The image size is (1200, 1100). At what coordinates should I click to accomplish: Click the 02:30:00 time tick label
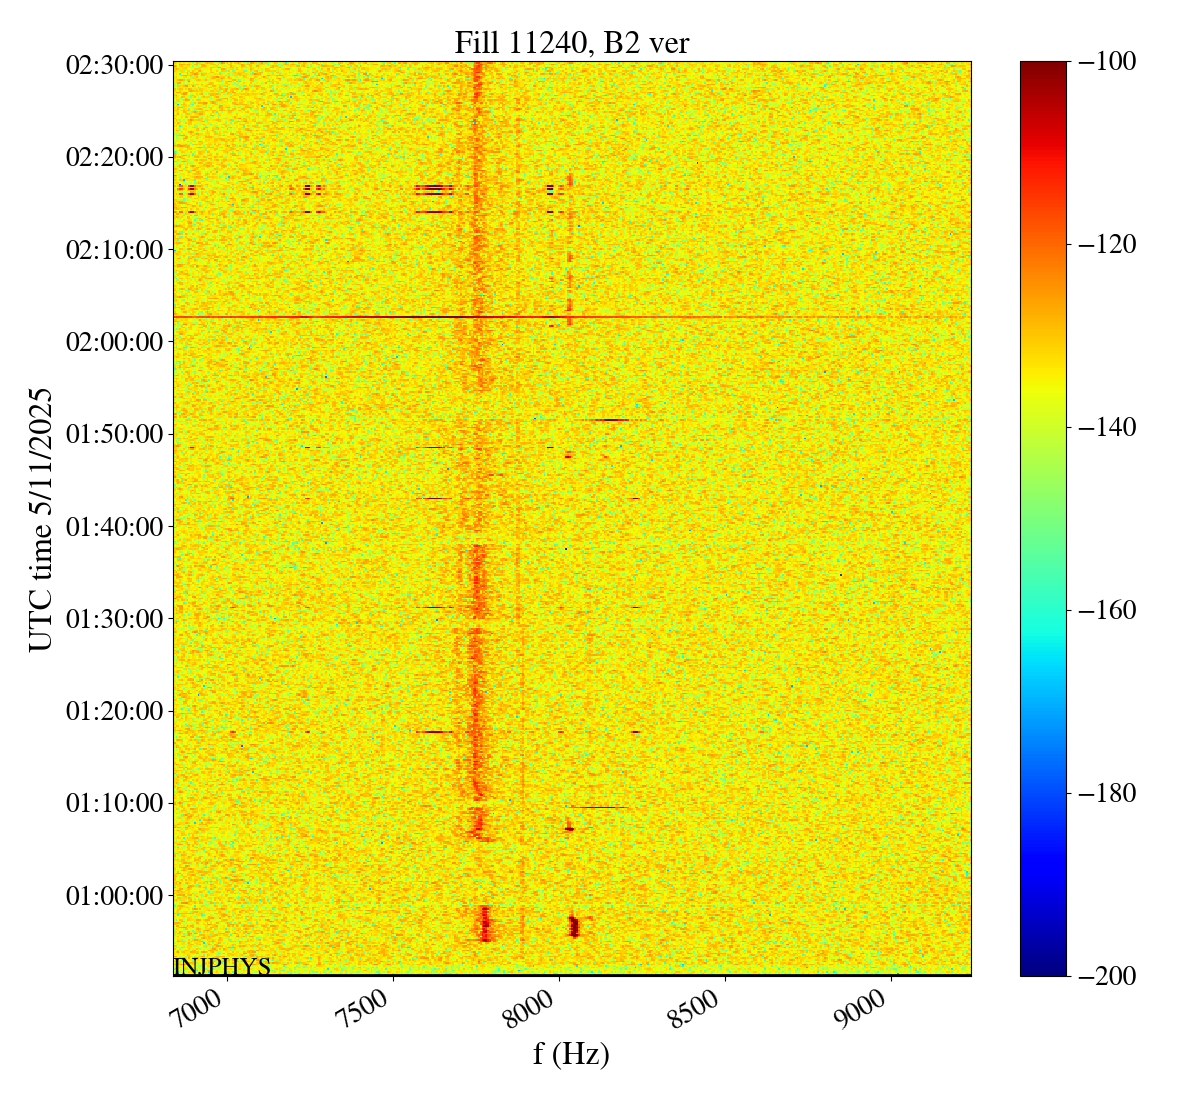114,65
